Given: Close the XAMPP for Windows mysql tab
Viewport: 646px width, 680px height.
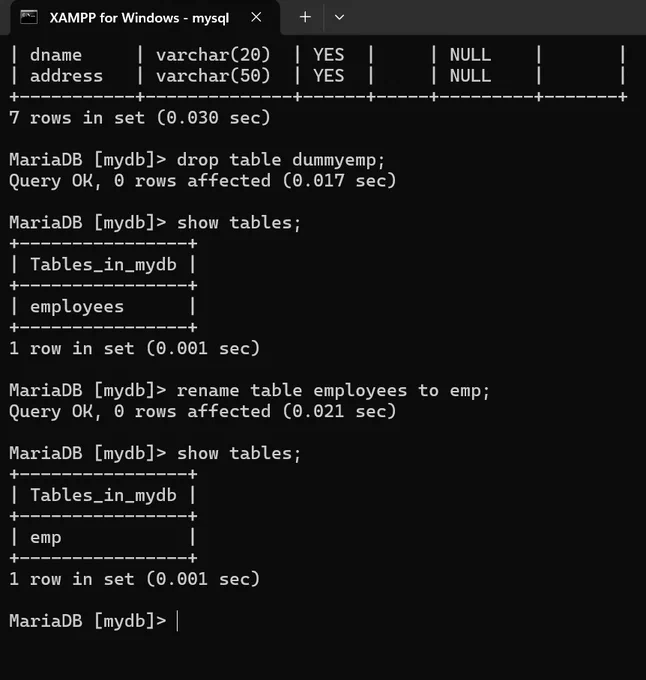Looking at the screenshot, I should tap(256, 17).
